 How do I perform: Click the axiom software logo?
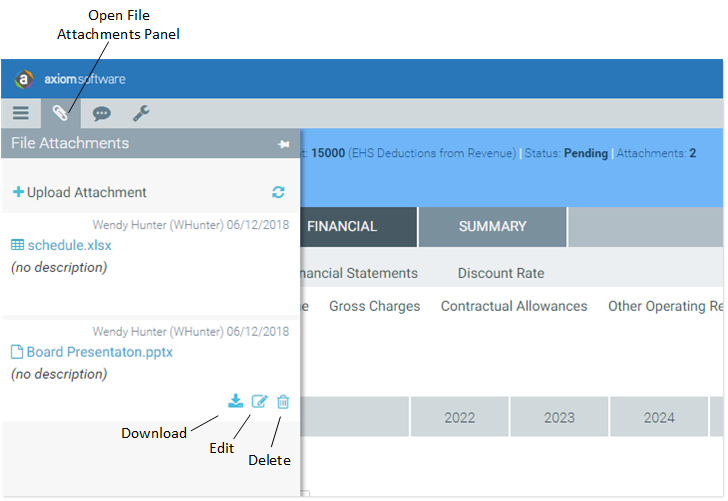tap(70, 79)
